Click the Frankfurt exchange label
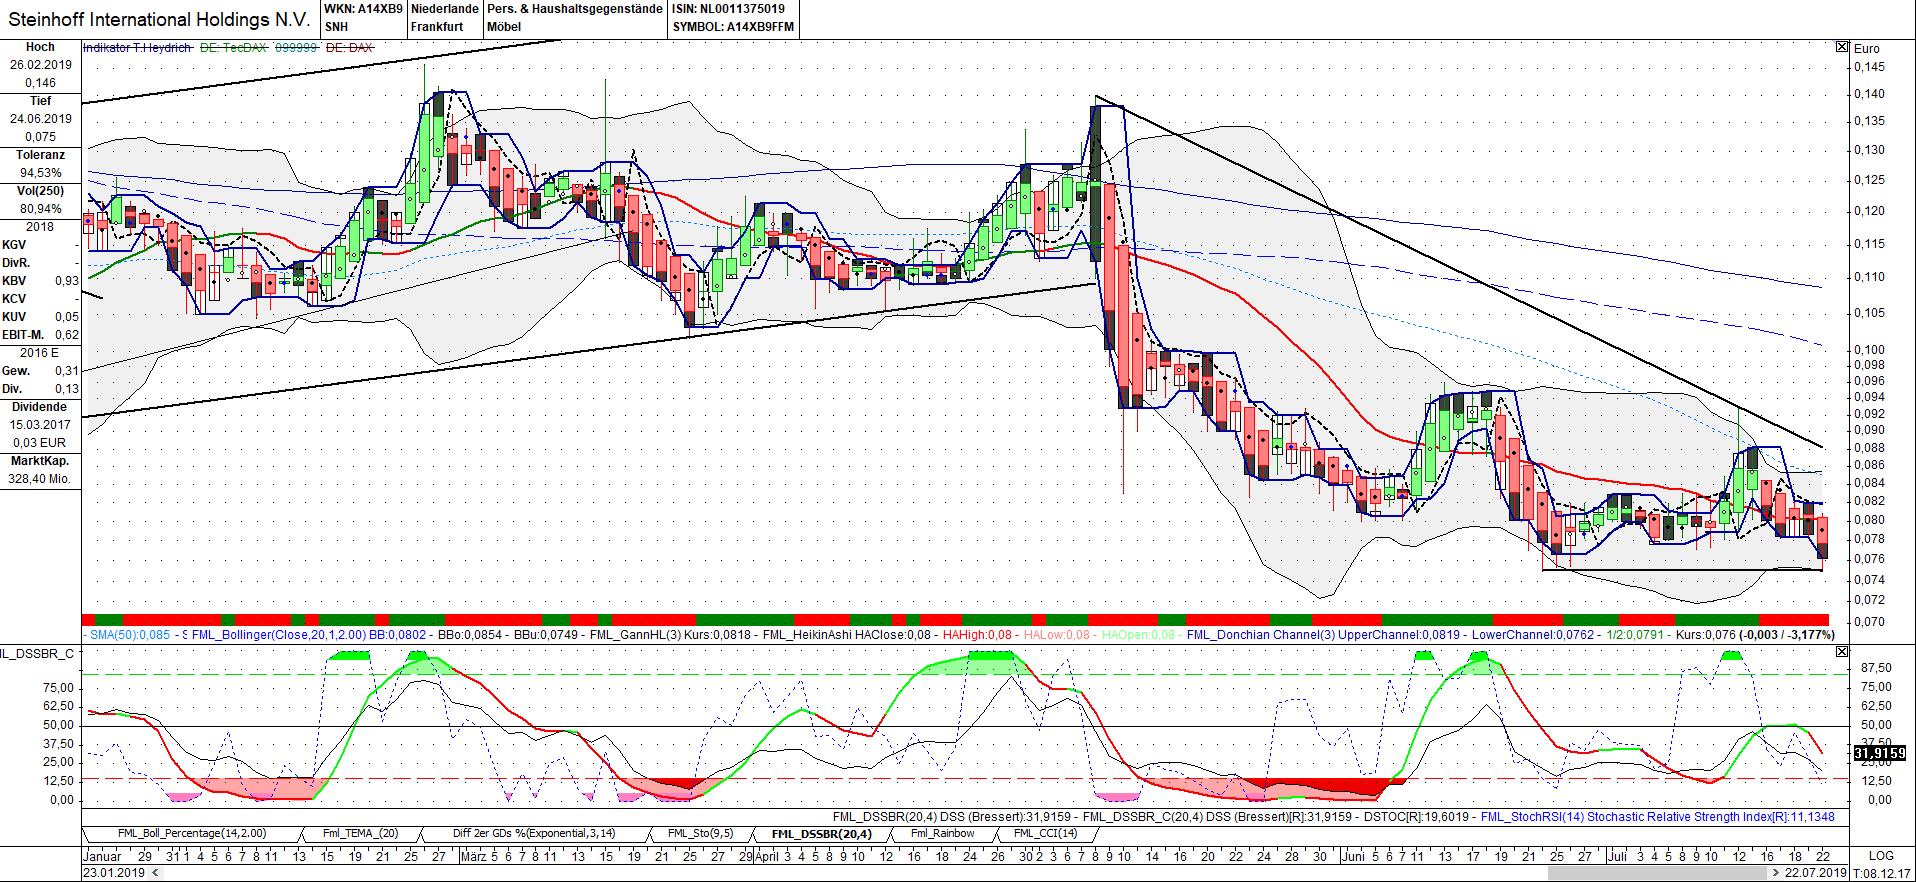1916x882 pixels. click(x=437, y=27)
